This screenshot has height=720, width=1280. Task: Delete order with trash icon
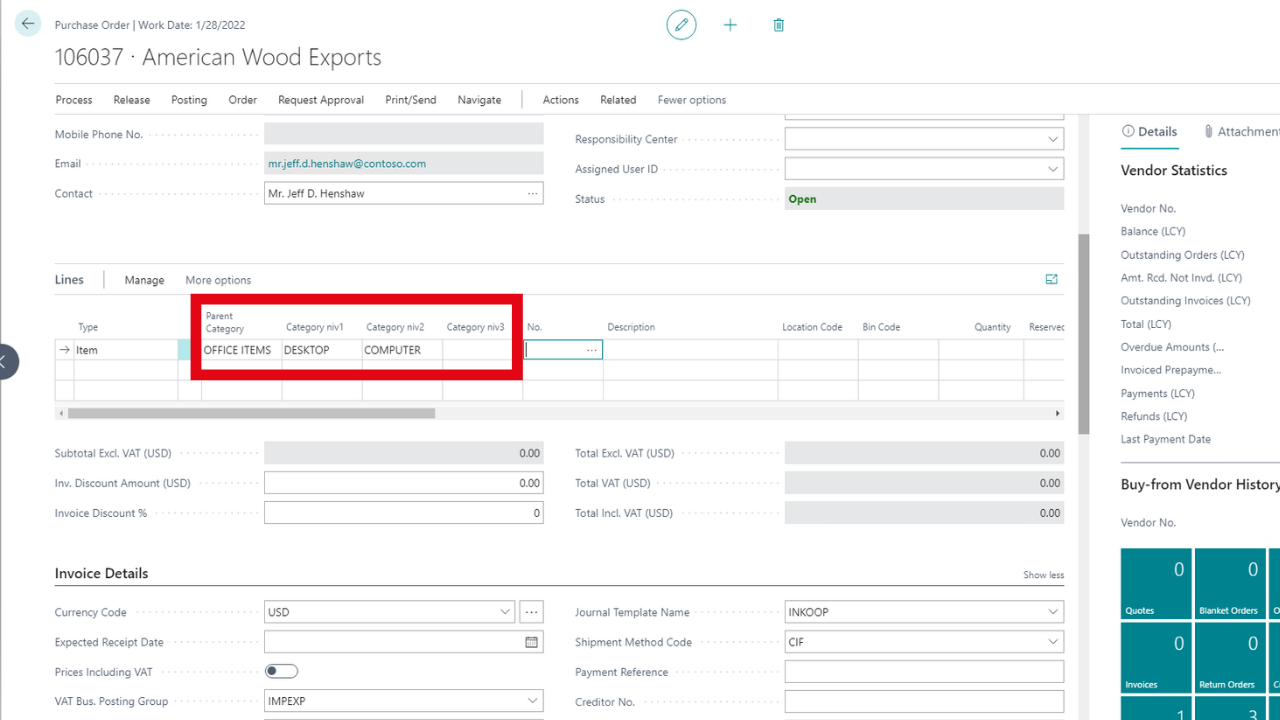779,25
